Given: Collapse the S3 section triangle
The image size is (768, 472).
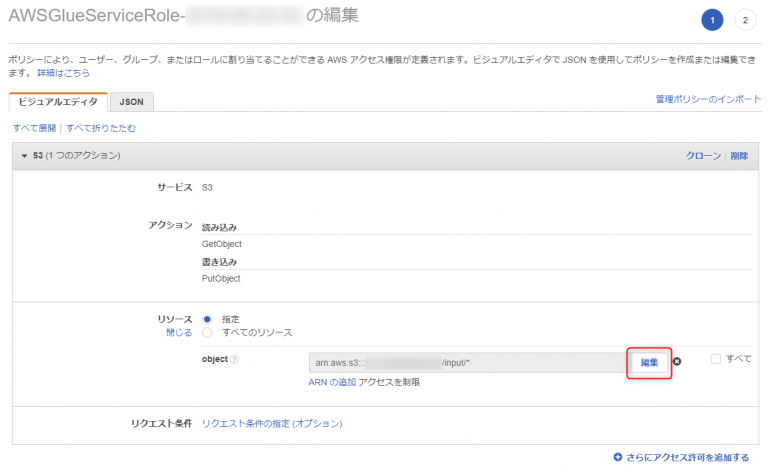Looking at the screenshot, I should [x=24, y=156].
